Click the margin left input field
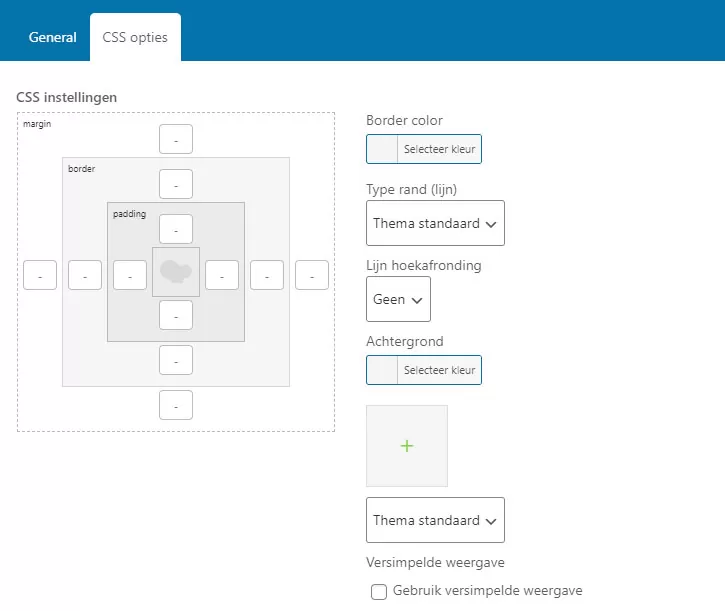The height and width of the screenshot is (611, 725). click(x=40, y=275)
